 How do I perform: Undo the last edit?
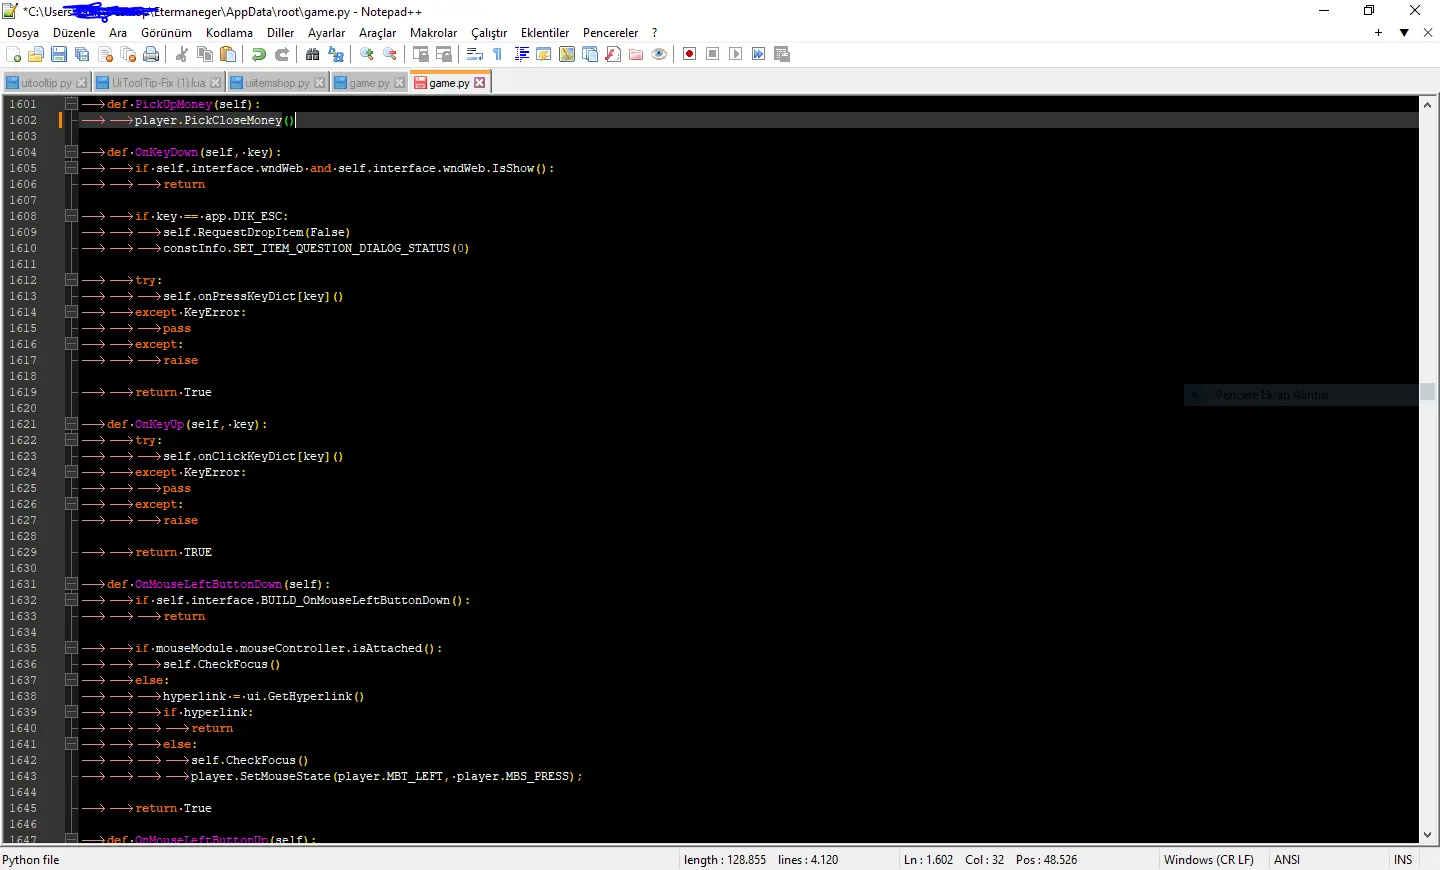[258, 54]
